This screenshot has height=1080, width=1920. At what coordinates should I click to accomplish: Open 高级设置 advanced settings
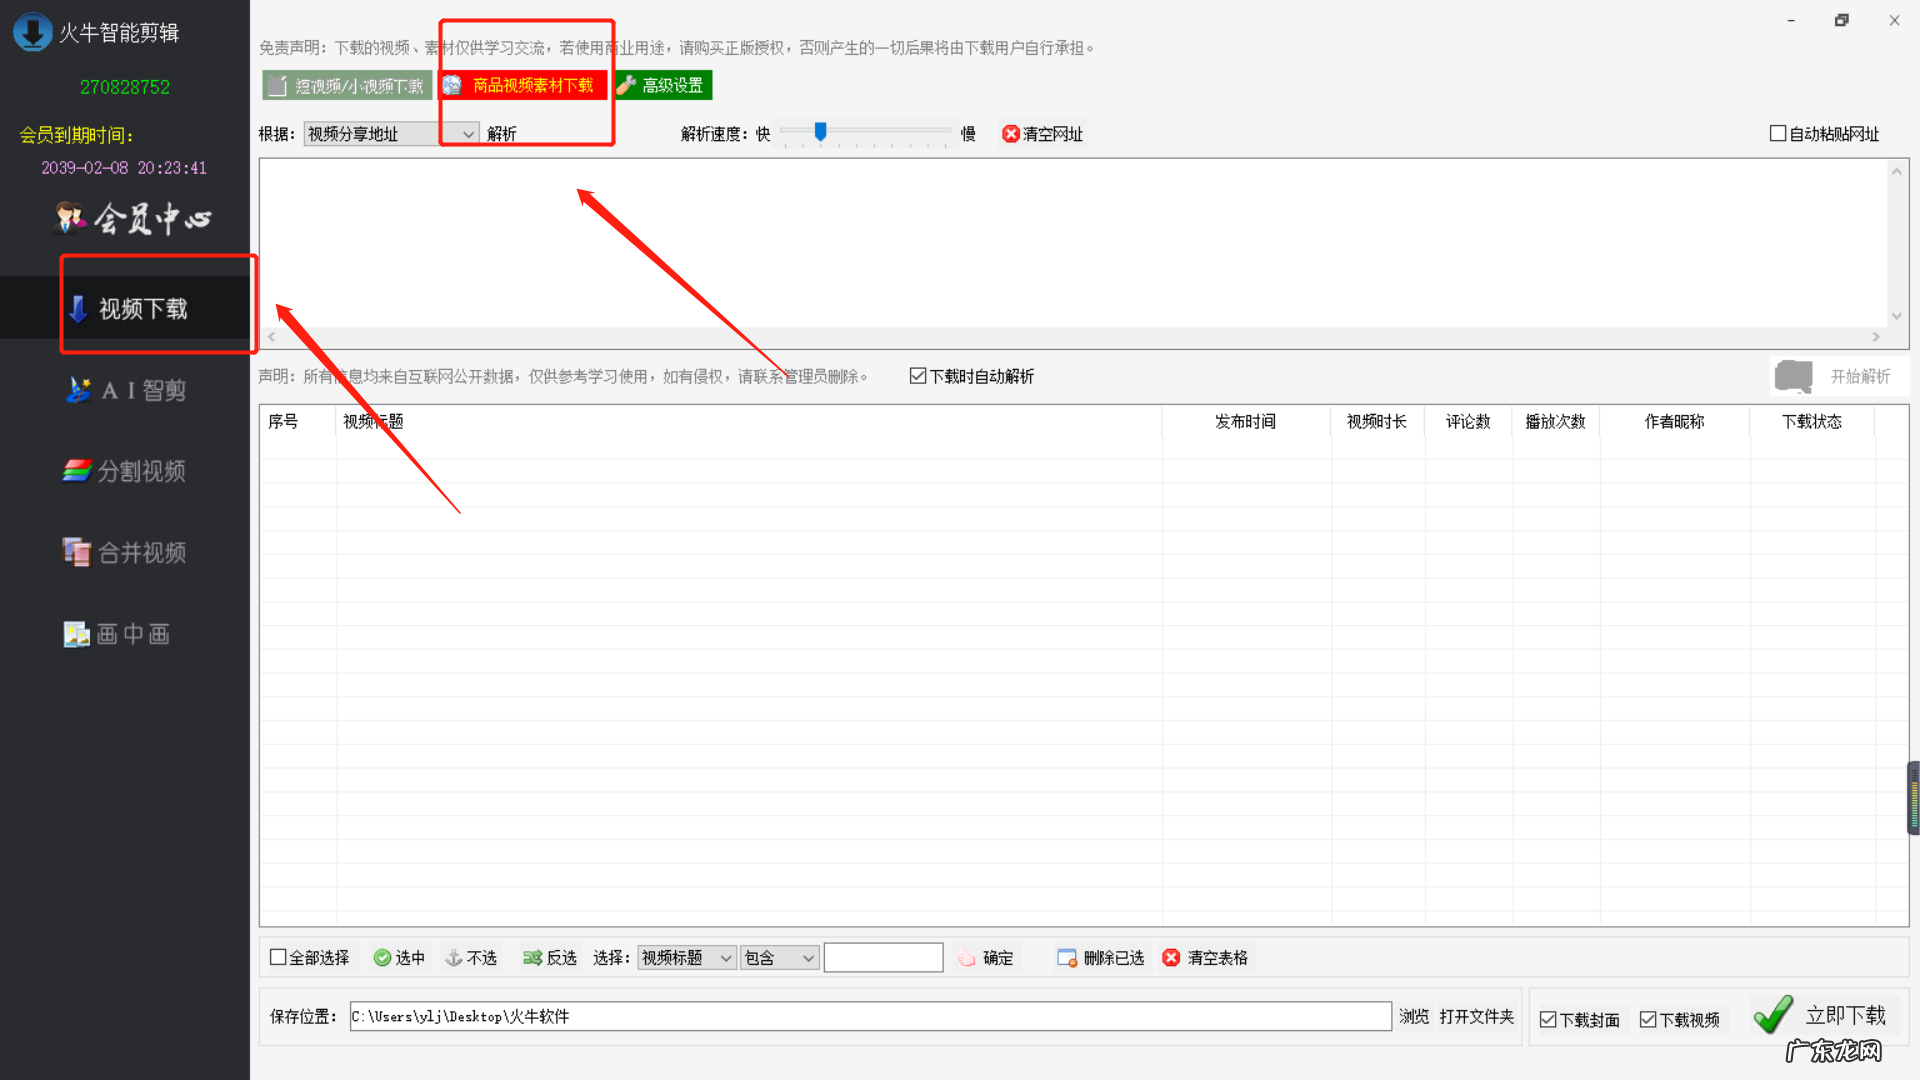[x=663, y=85]
